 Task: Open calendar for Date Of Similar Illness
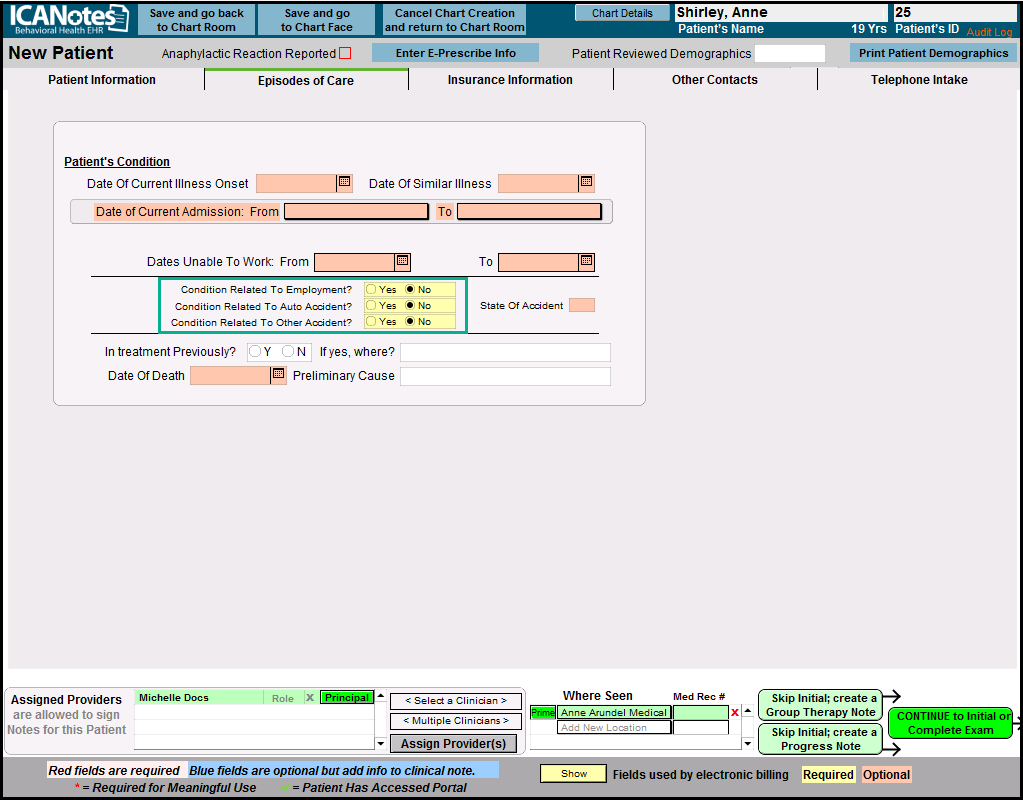[586, 183]
